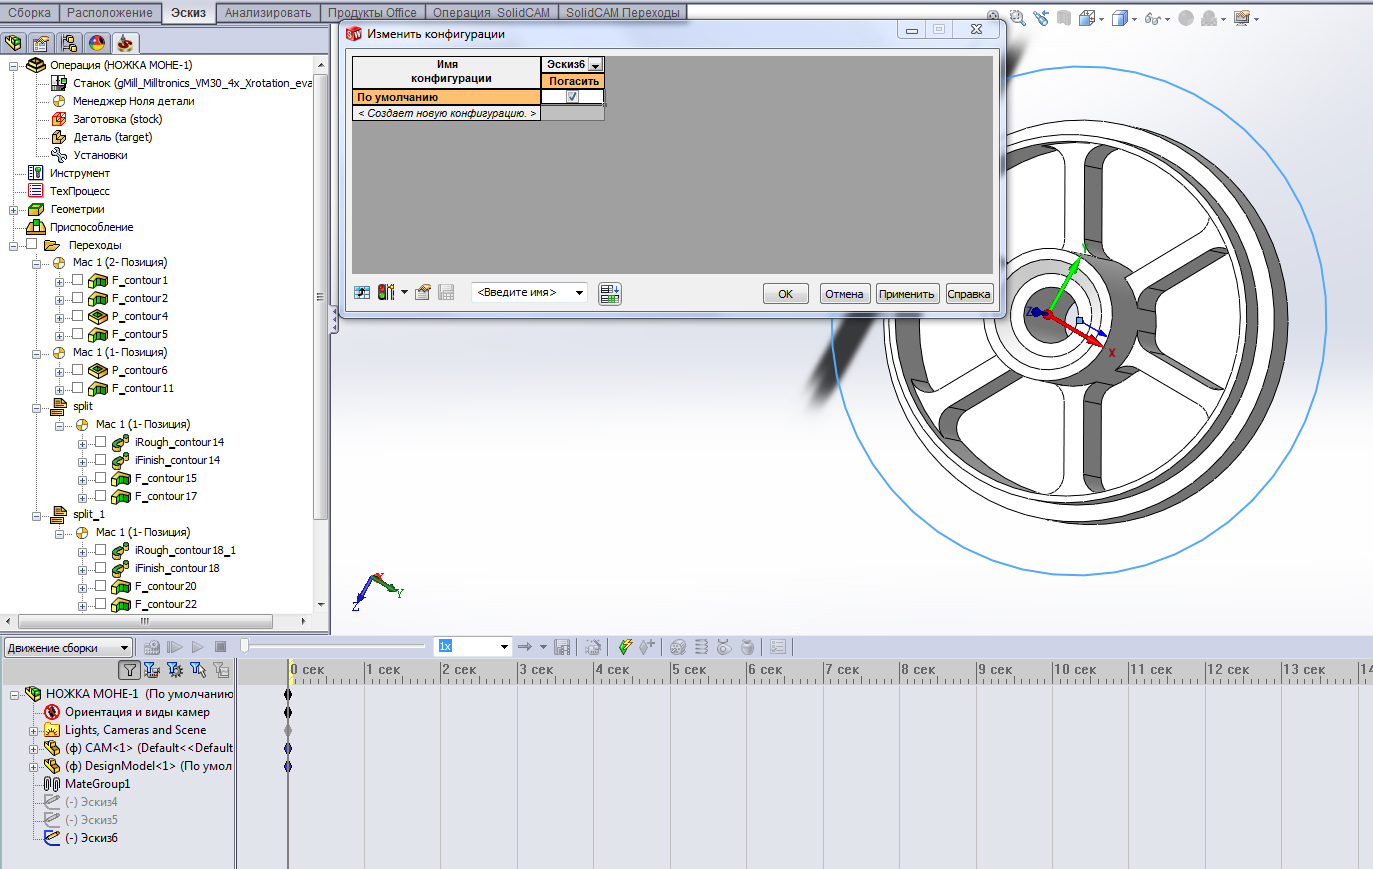1373x869 pixels.
Task: Open the FeatureManager design tree tab icon
Action: point(13,43)
